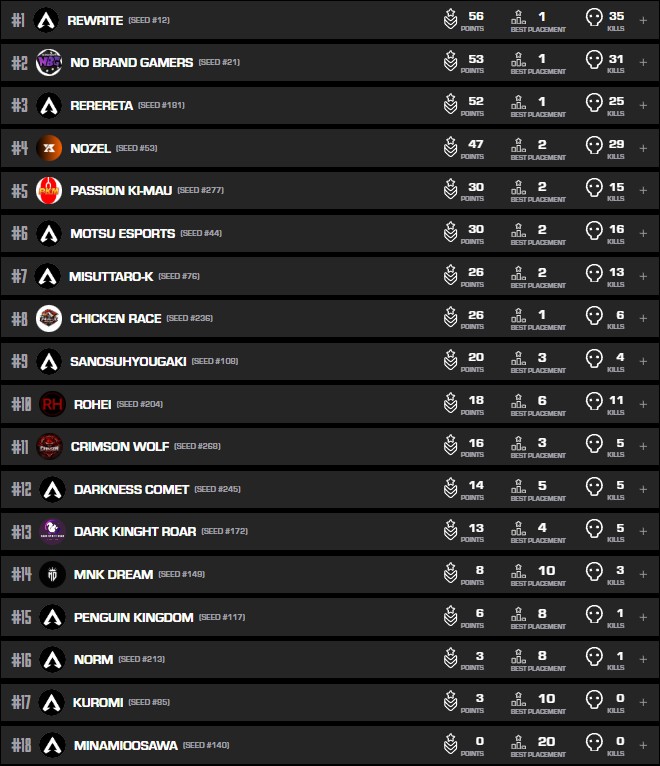Click the Nozel team logo

(49, 148)
